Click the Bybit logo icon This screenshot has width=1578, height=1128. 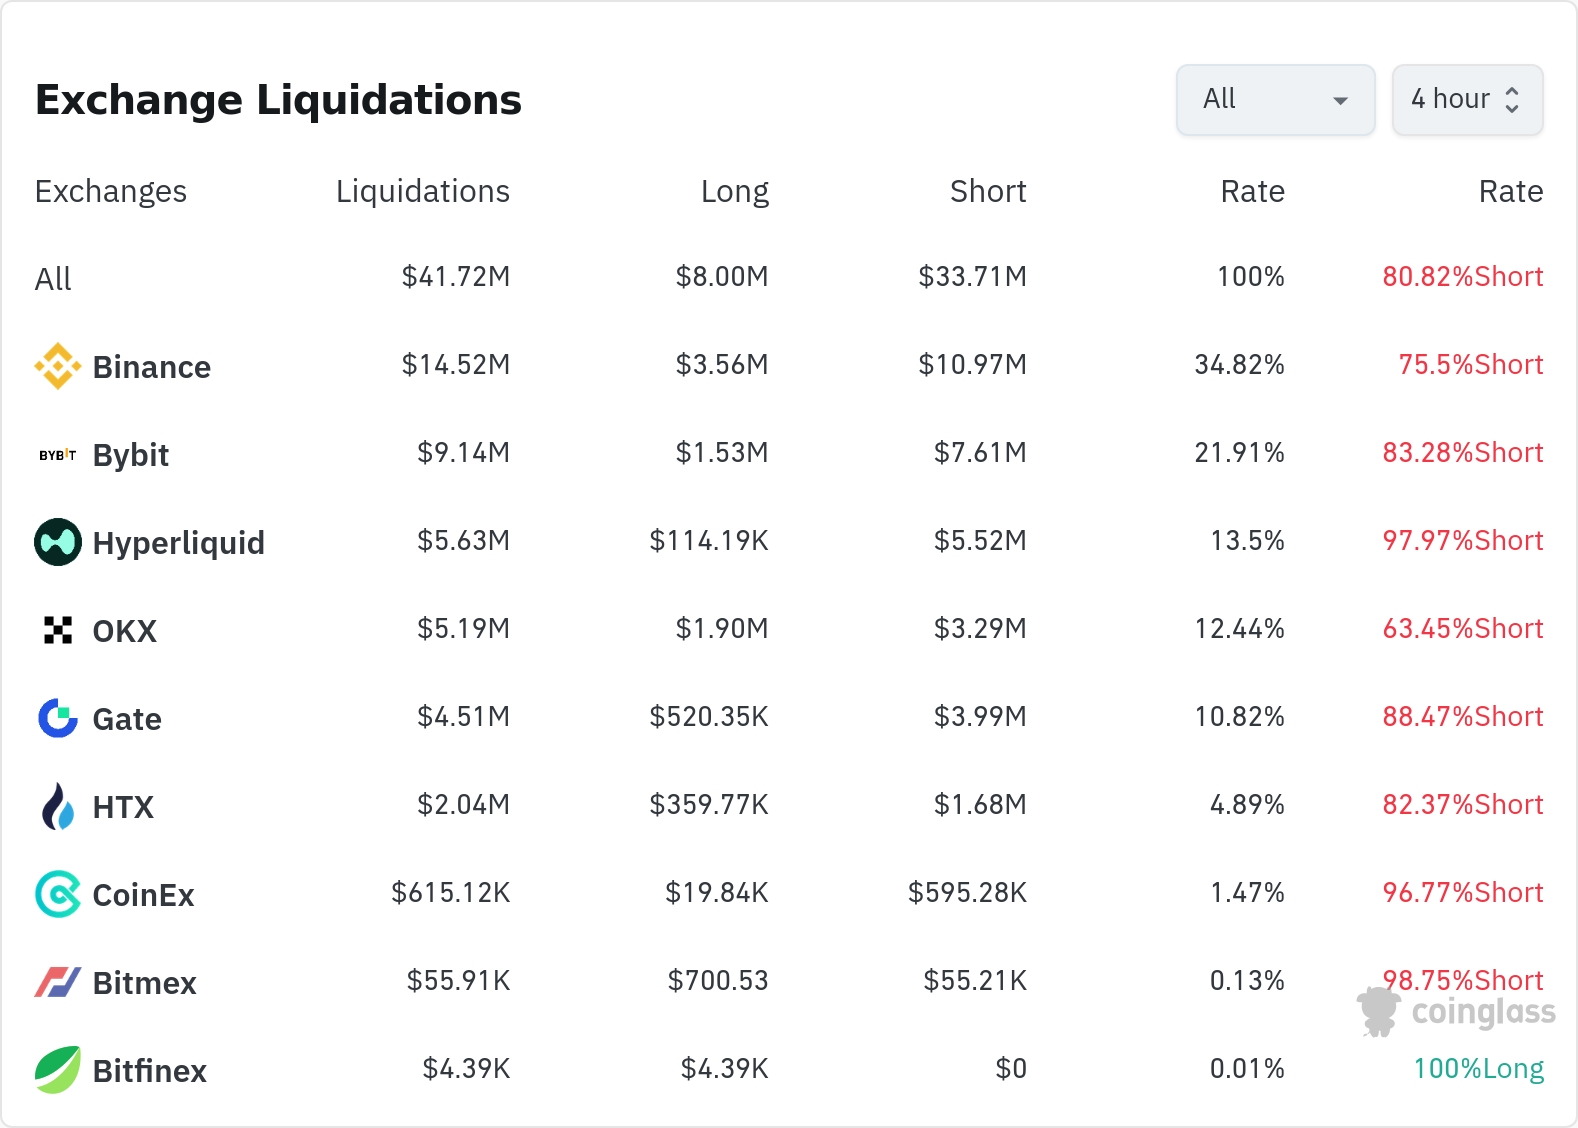point(58,455)
